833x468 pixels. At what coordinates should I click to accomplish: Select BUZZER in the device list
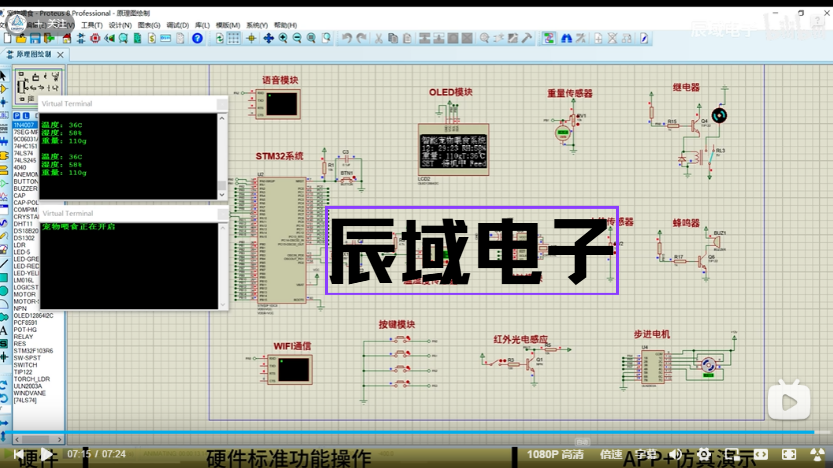(25, 189)
